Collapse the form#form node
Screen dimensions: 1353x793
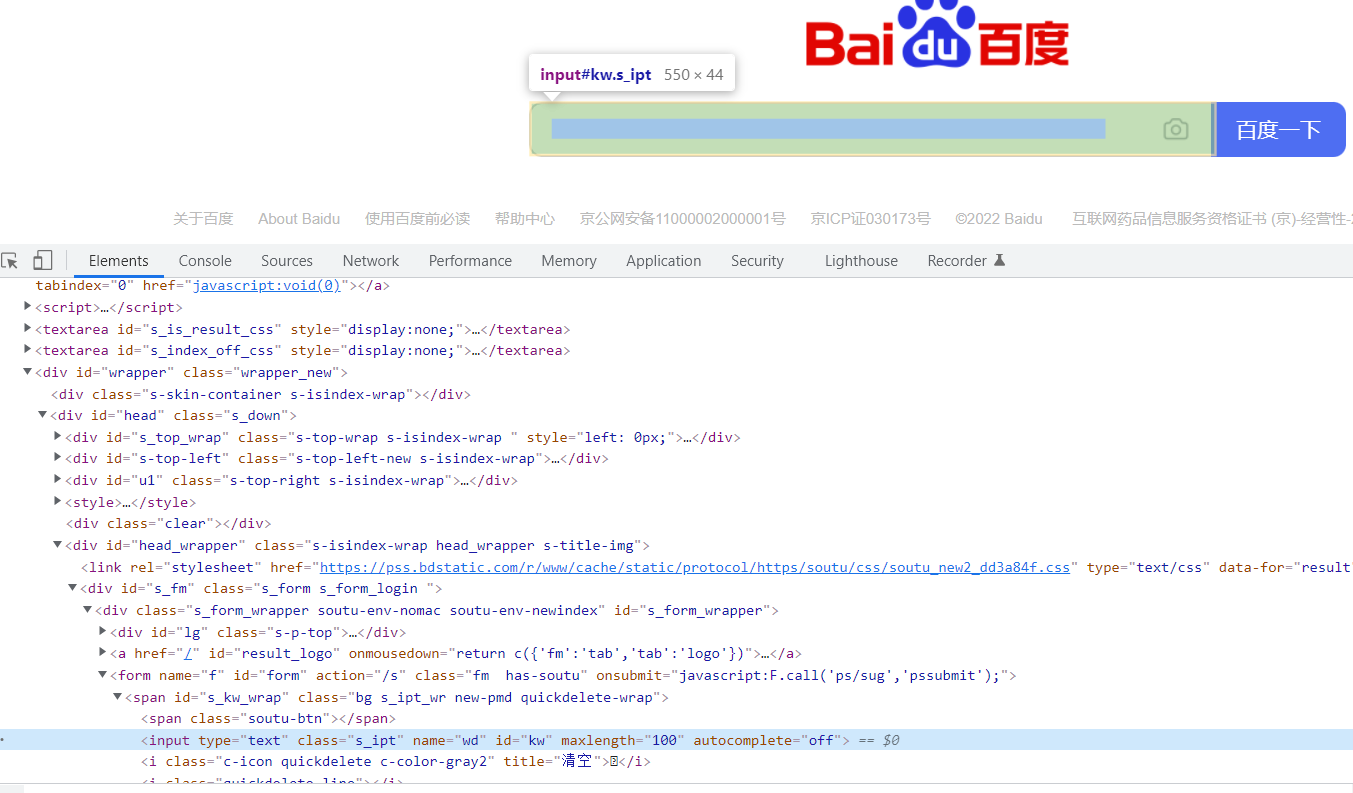(103, 675)
